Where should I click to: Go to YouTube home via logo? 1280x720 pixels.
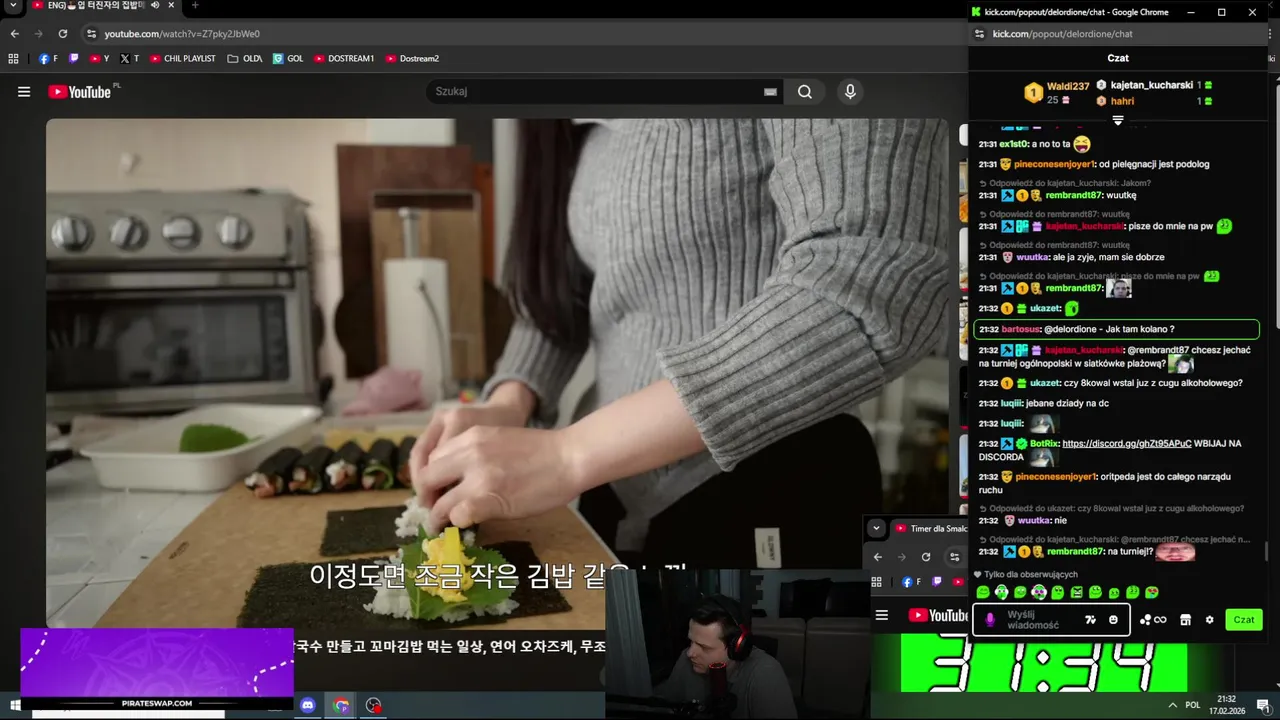click(80, 92)
